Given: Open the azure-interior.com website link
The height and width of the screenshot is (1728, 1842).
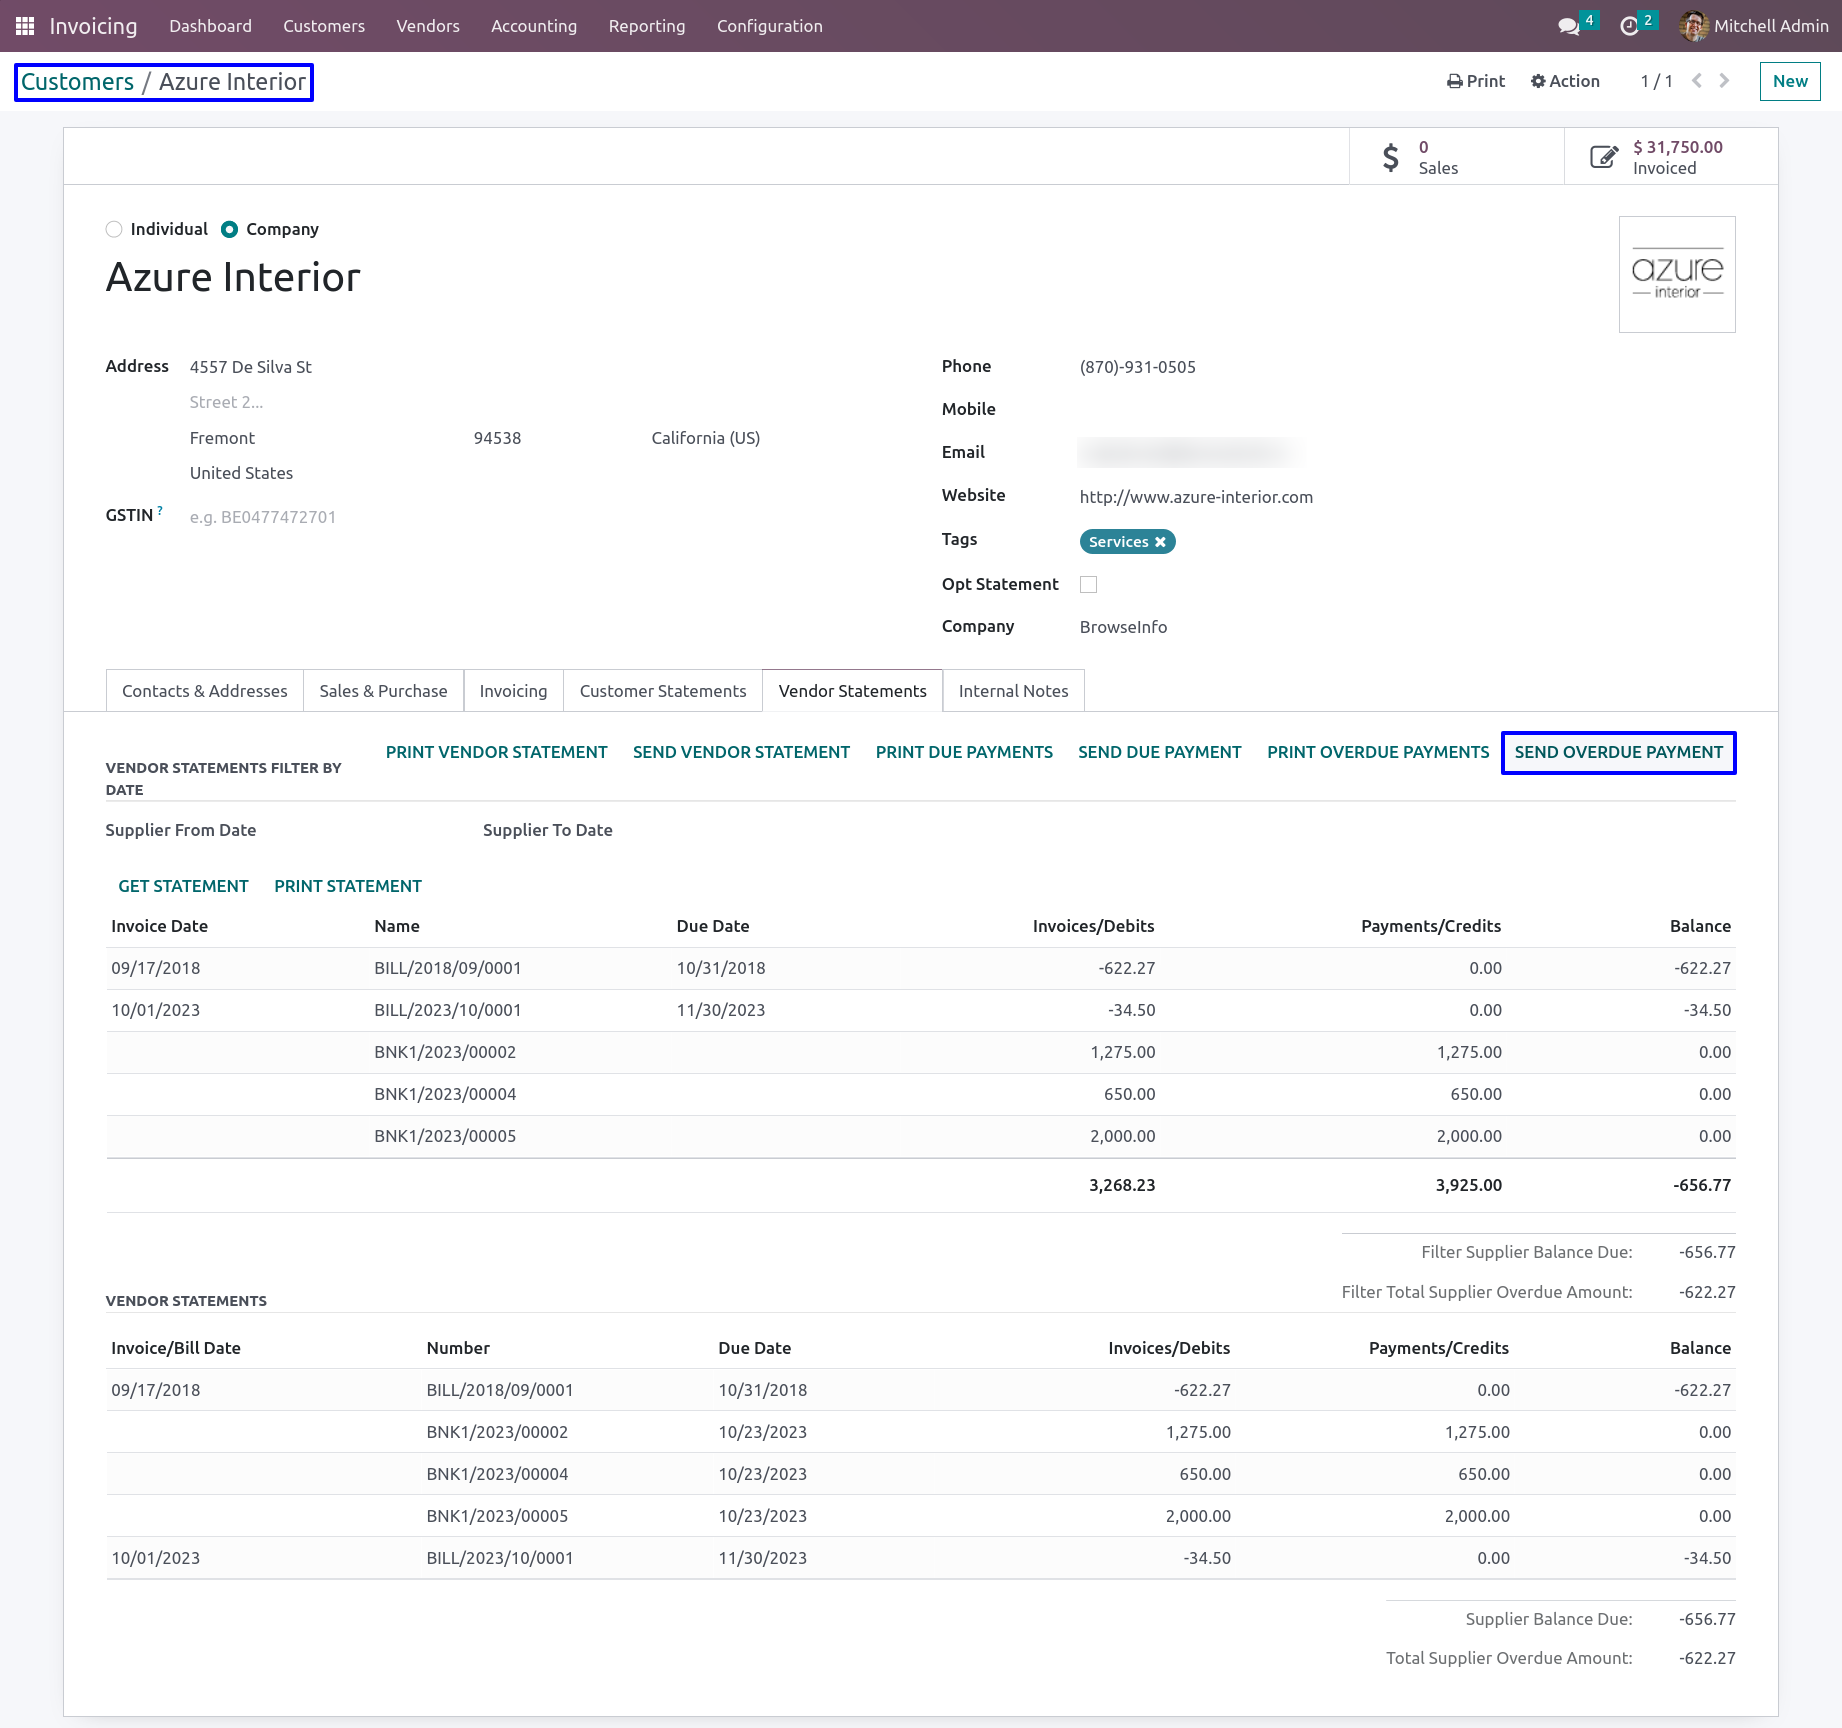Looking at the screenshot, I should pos(1196,497).
